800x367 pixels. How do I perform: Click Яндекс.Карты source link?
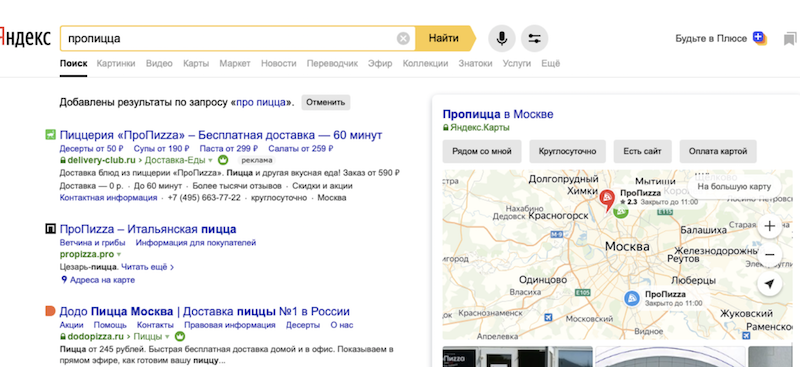pyautogui.click(x=479, y=128)
